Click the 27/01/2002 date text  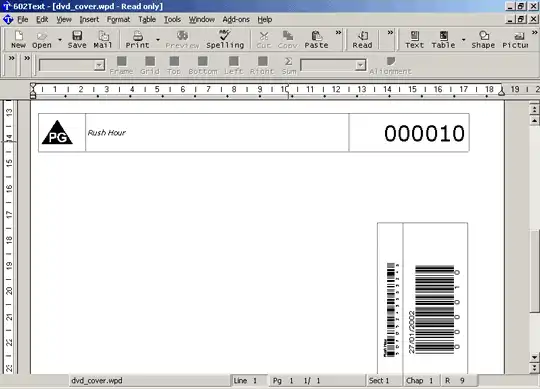(412, 332)
